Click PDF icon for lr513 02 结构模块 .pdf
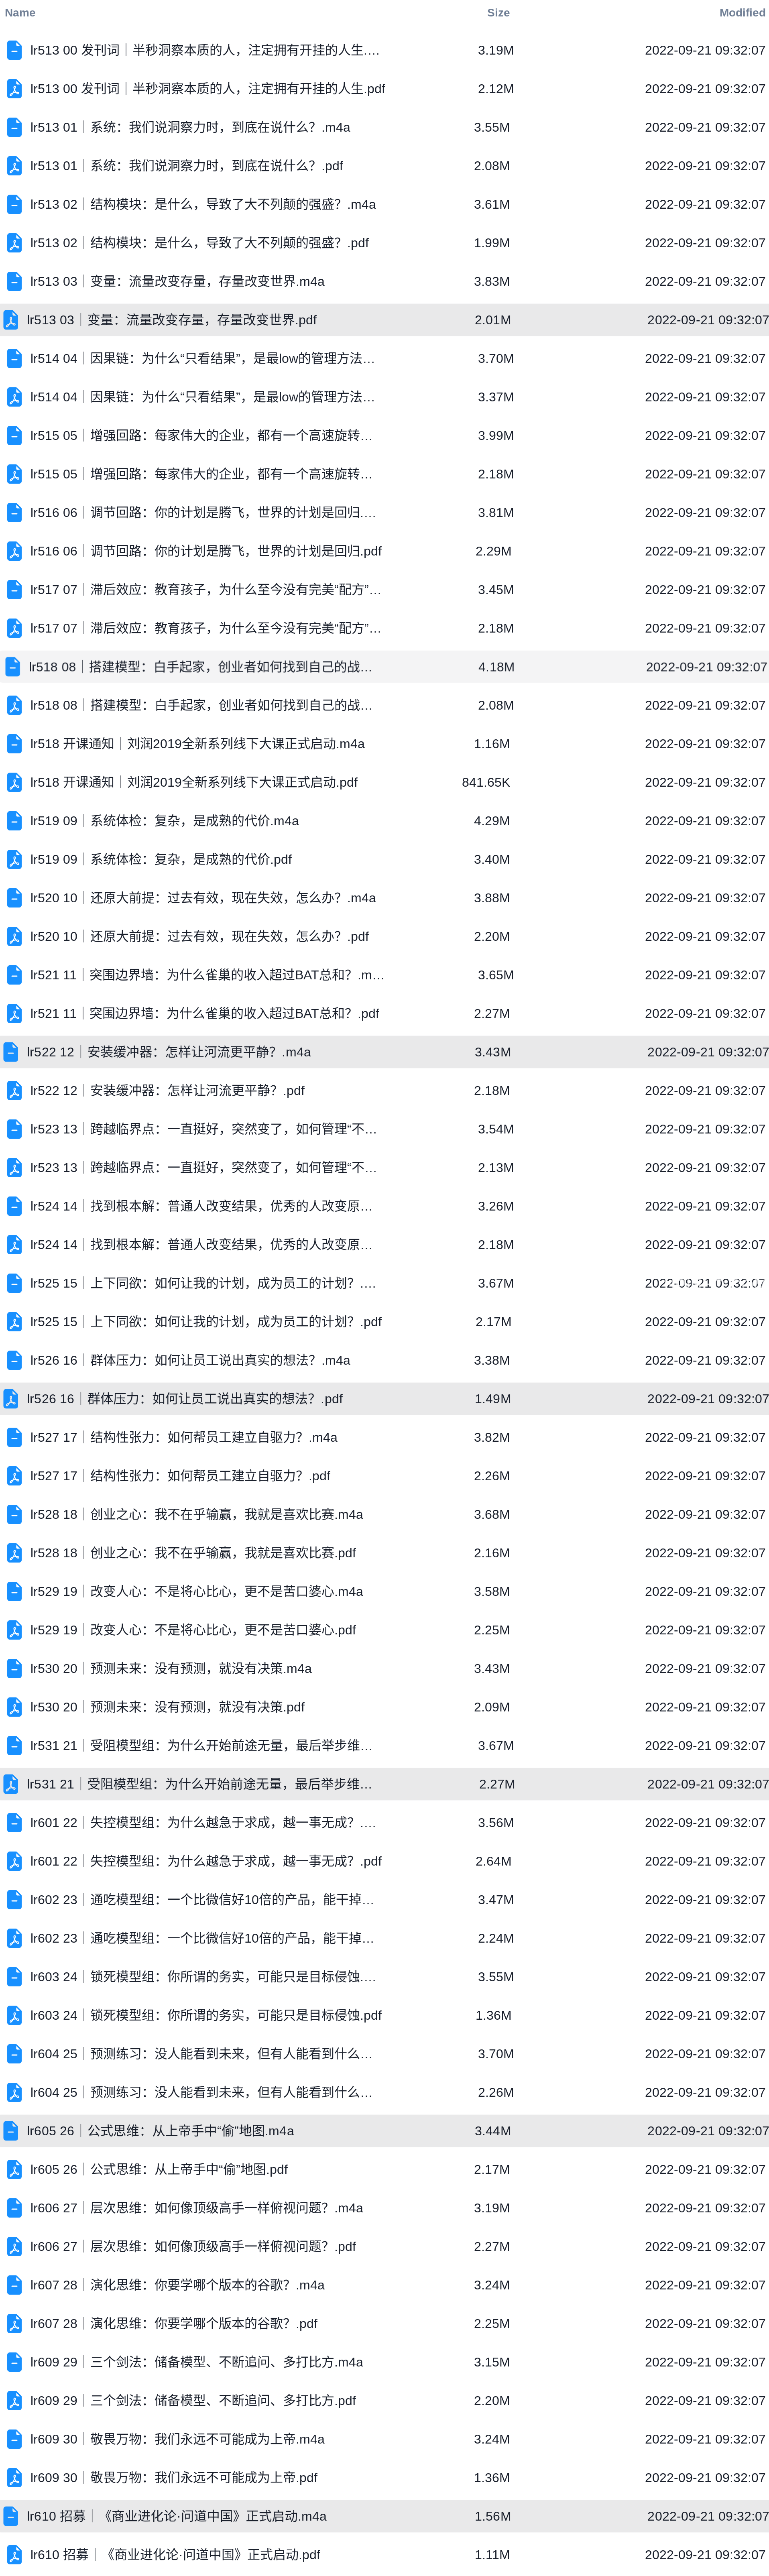This screenshot has width=769, height=2576. (14, 243)
